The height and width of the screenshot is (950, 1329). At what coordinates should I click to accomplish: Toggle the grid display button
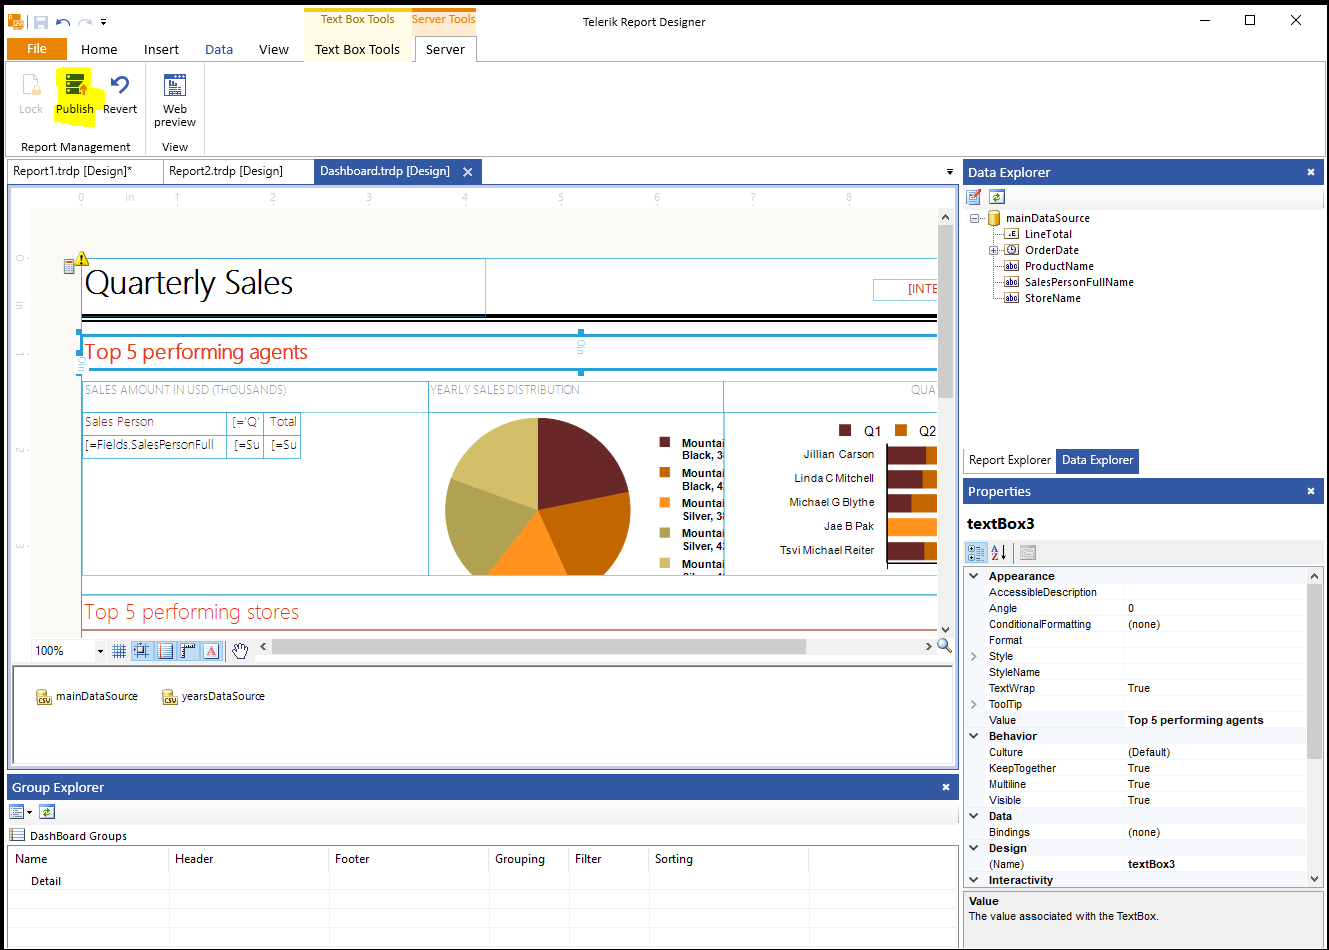[119, 651]
